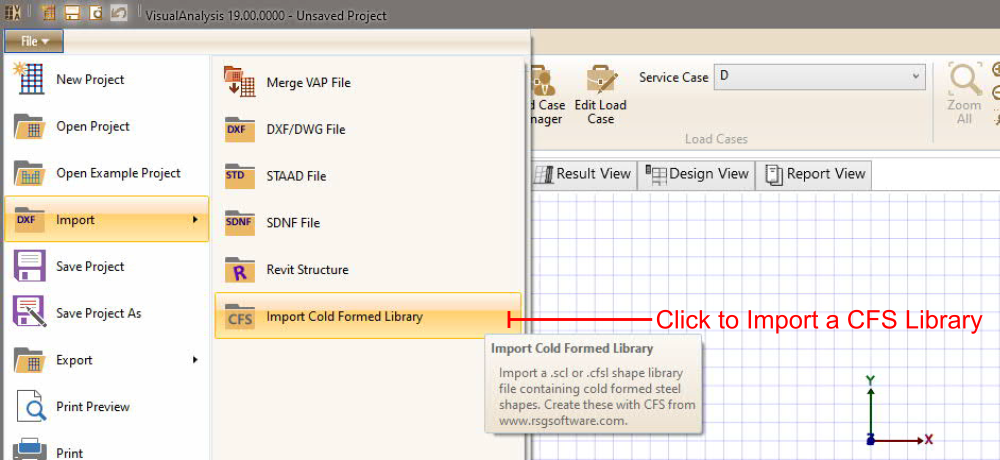This screenshot has height=460, width=1000.
Task: Click Import Cold Formed Library
Action: click(368, 316)
